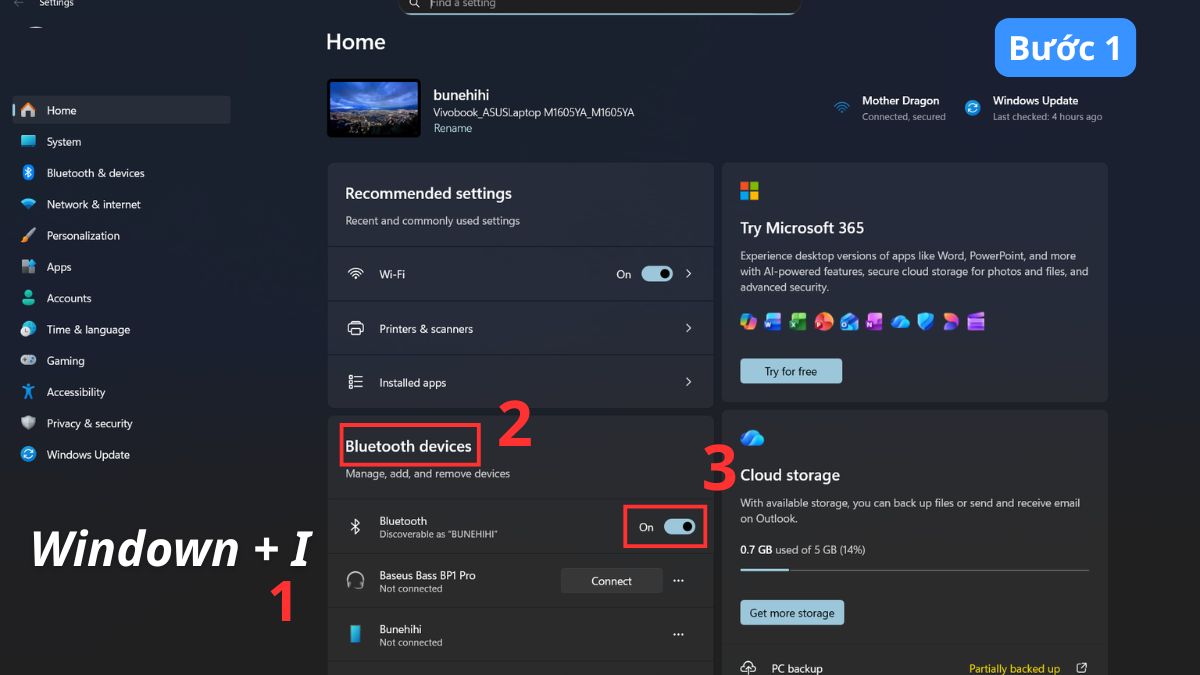
Task: Click the Find a setting search box
Action: (x=600, y=5)
